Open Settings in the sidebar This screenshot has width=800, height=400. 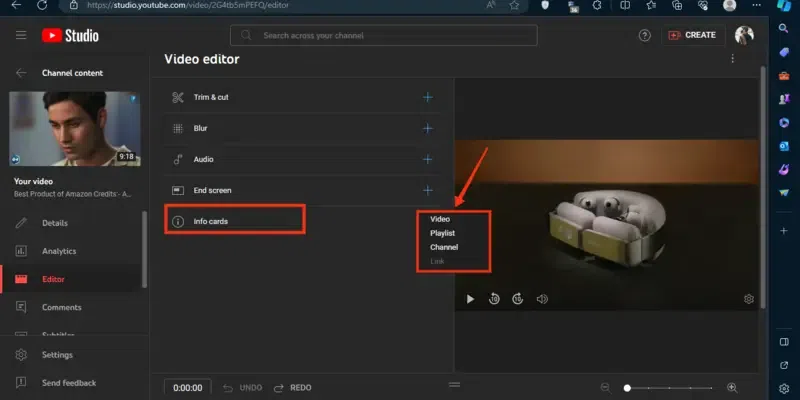coord(74,355)
